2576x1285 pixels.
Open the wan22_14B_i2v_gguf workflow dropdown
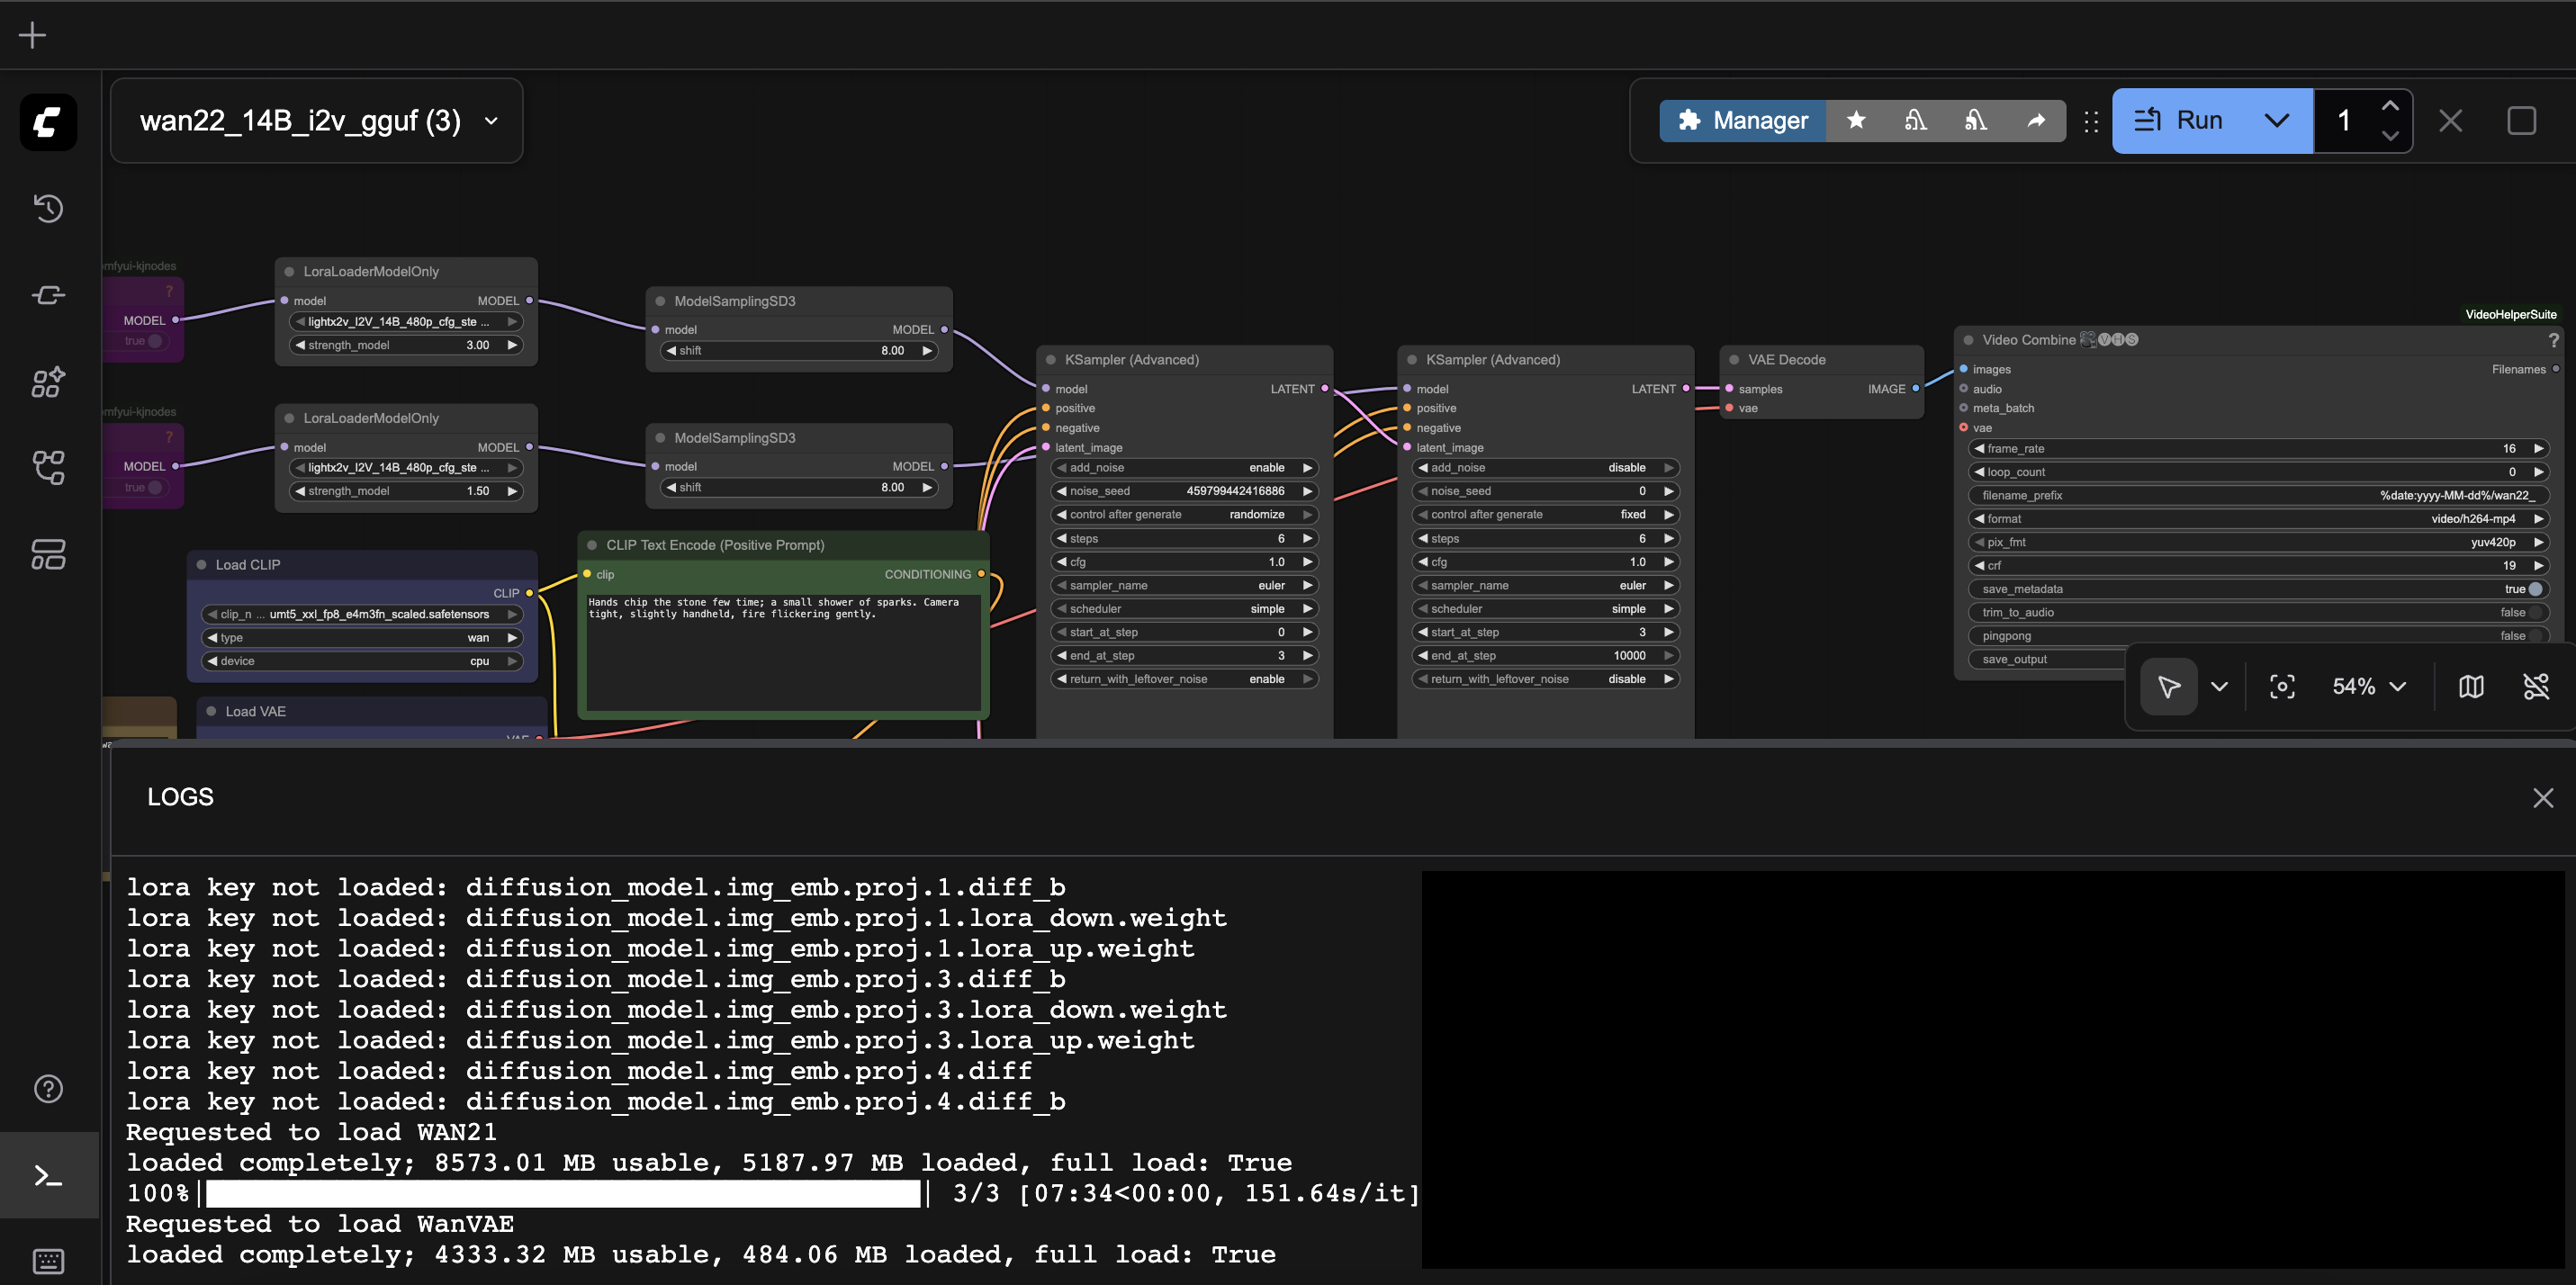(491, 120)
